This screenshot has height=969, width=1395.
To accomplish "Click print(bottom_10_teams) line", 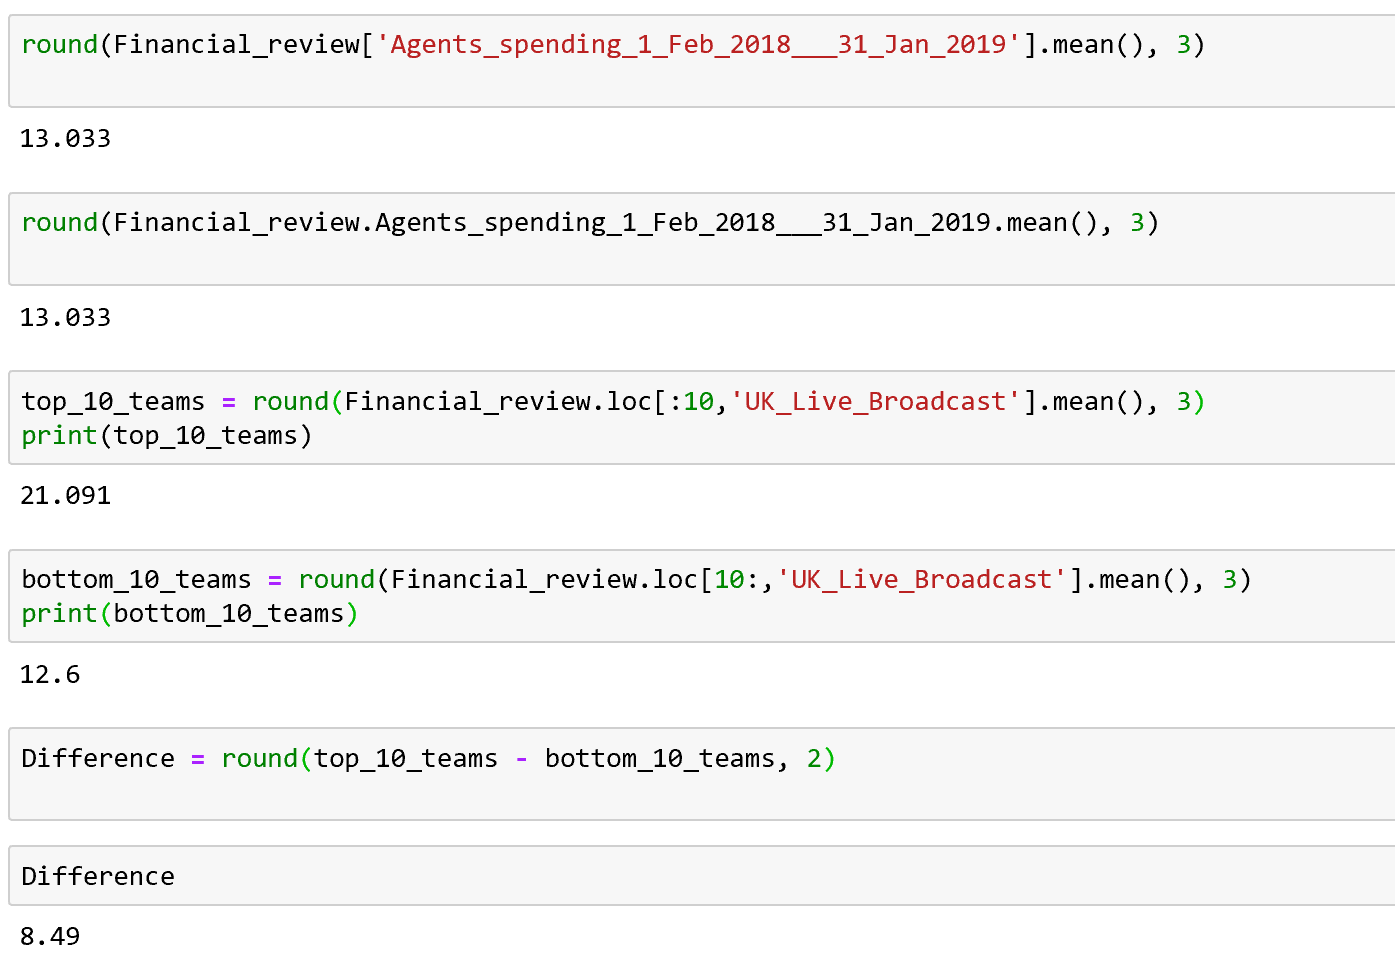I will coord(190,614).
